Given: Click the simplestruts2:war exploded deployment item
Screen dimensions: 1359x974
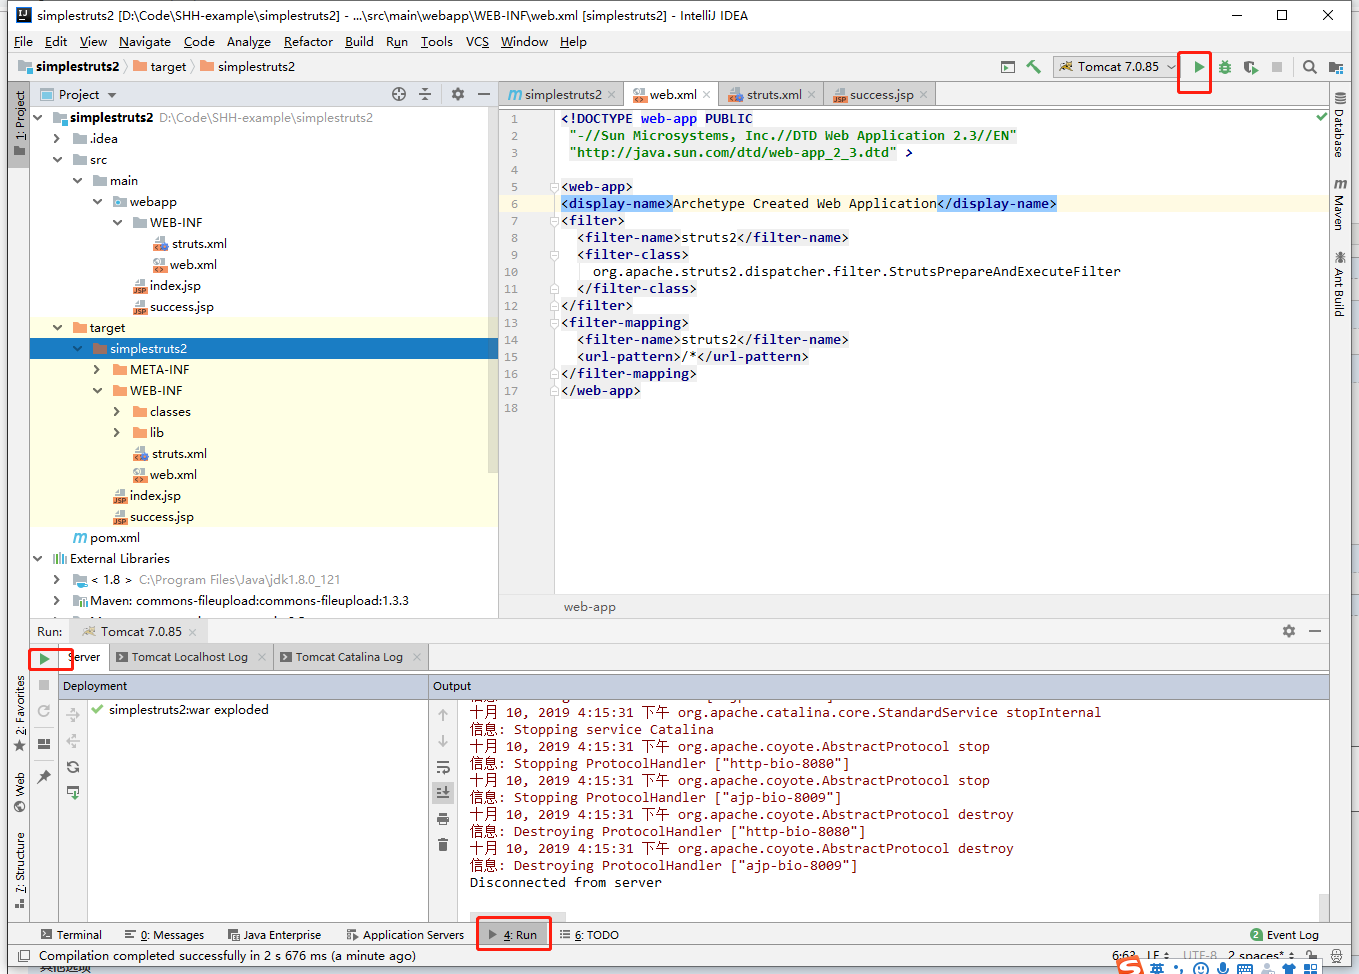Looking at the screenshot, I should pyautogui.click(x=188, y=710).
